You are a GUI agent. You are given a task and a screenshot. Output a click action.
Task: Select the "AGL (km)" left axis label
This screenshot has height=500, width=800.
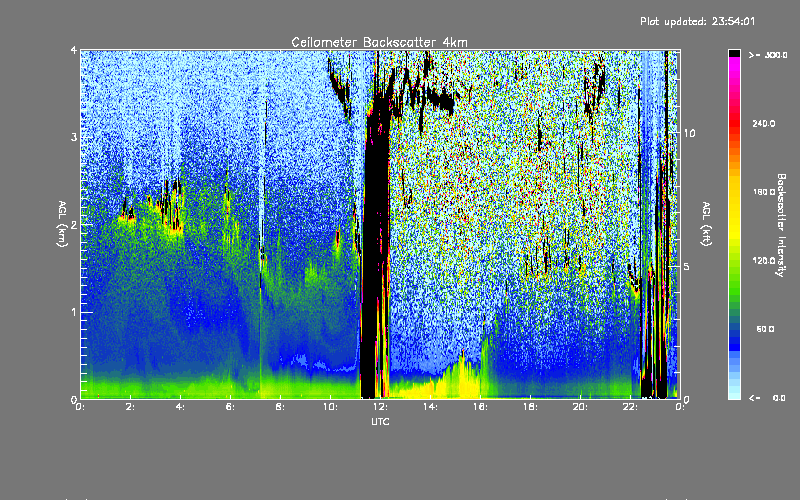coord(62,224)
